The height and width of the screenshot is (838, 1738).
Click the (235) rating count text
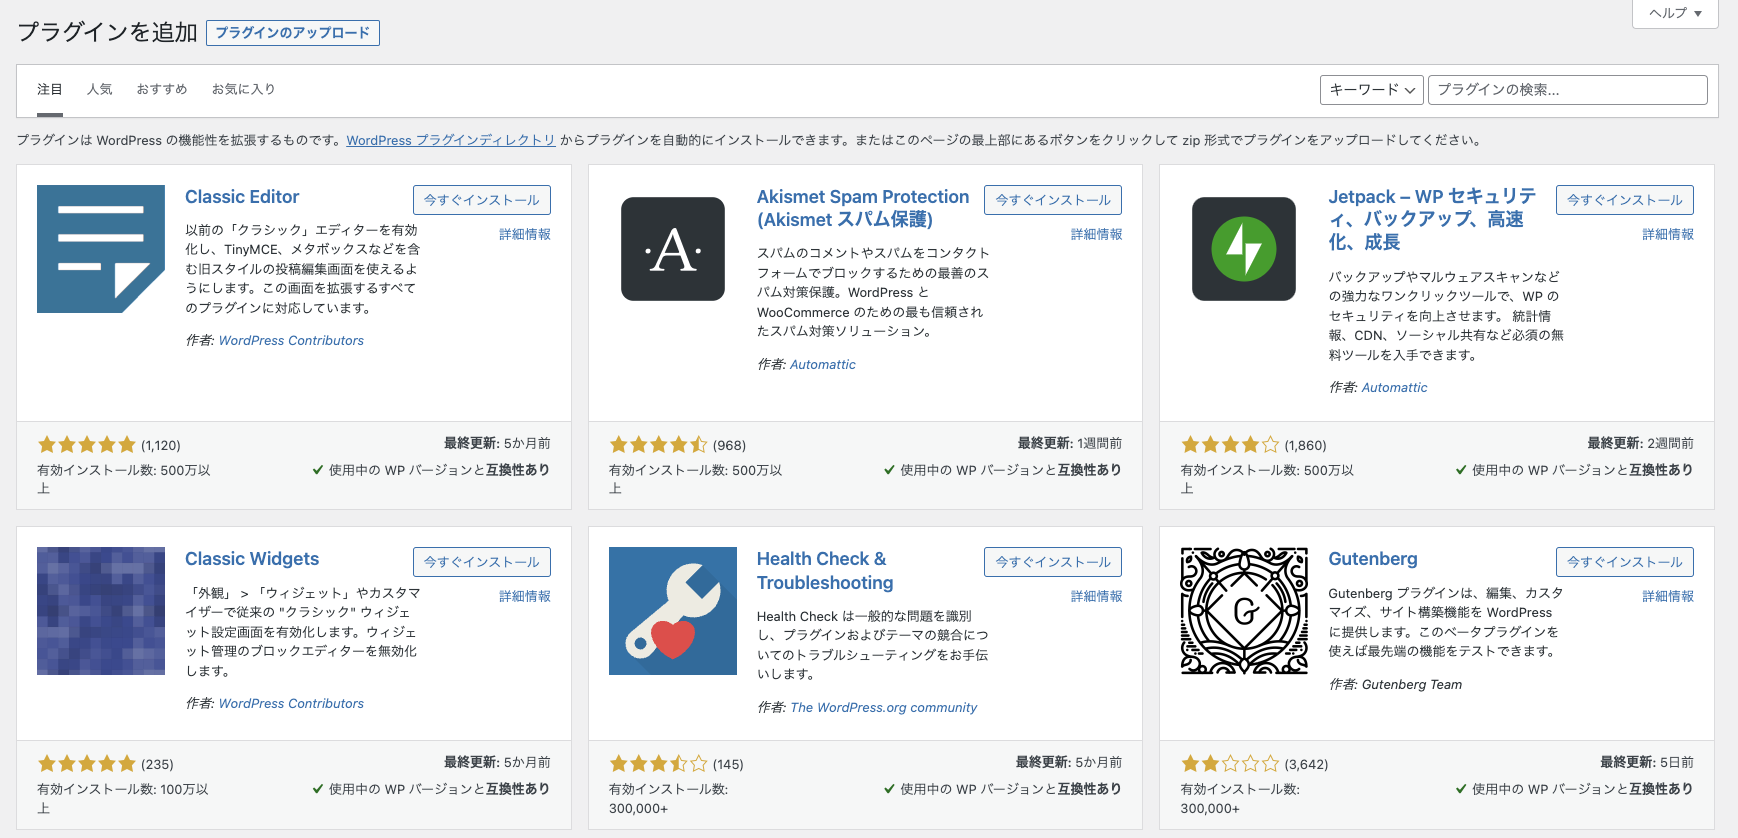click(x=157, y=765)
